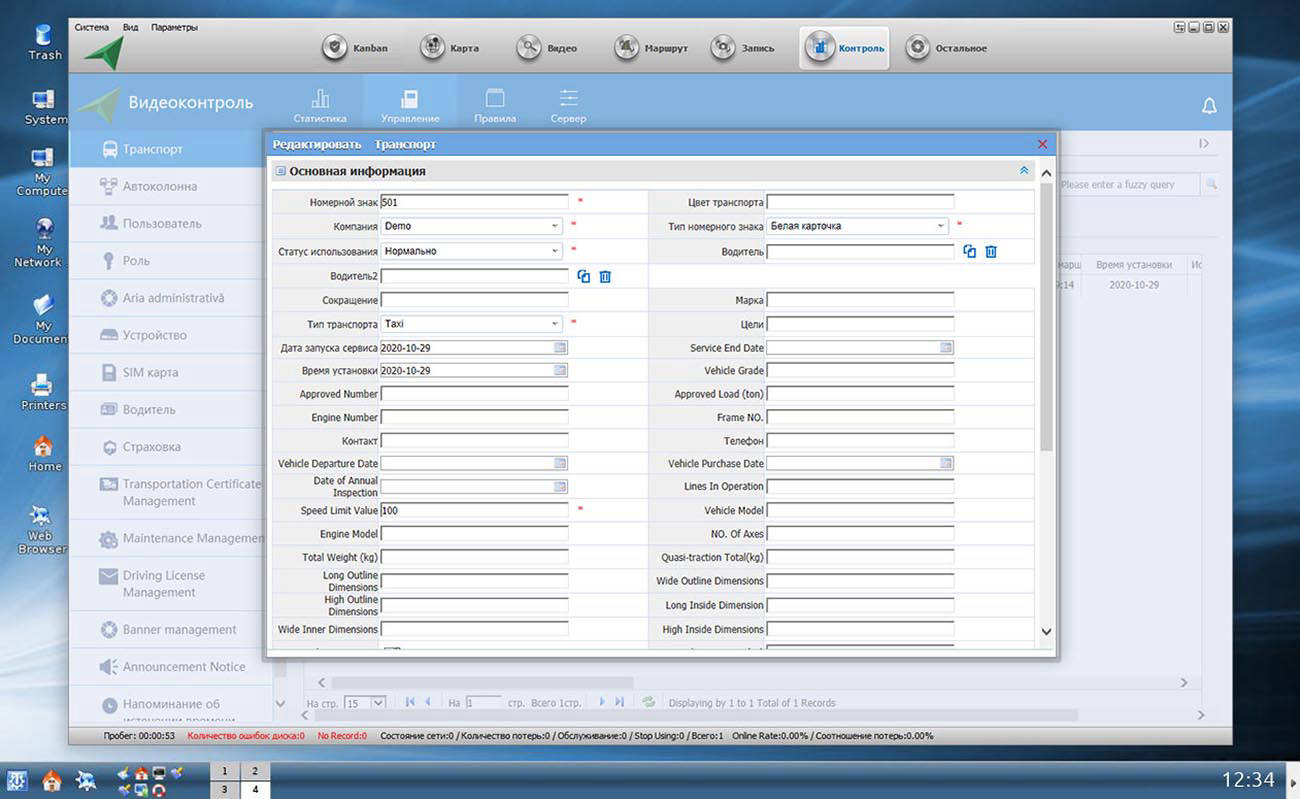Select SIM карта in the sidebar
The width and height of the screenshot is (1300, 799).
(150, 372)
